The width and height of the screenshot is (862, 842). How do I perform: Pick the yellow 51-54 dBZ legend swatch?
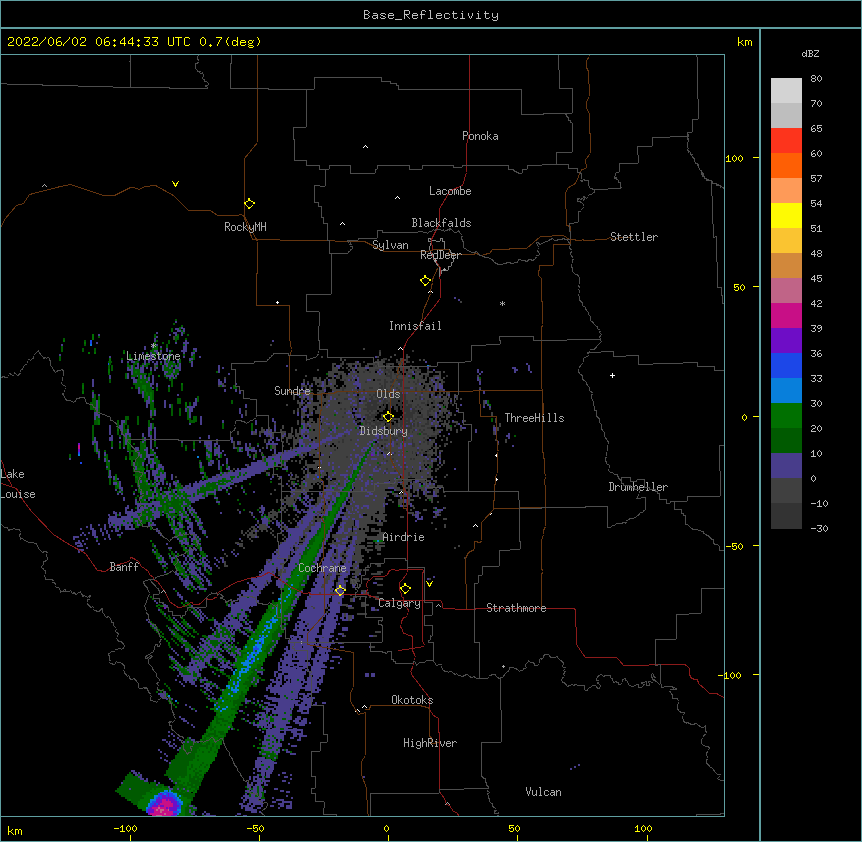click(x=786, y=215)
